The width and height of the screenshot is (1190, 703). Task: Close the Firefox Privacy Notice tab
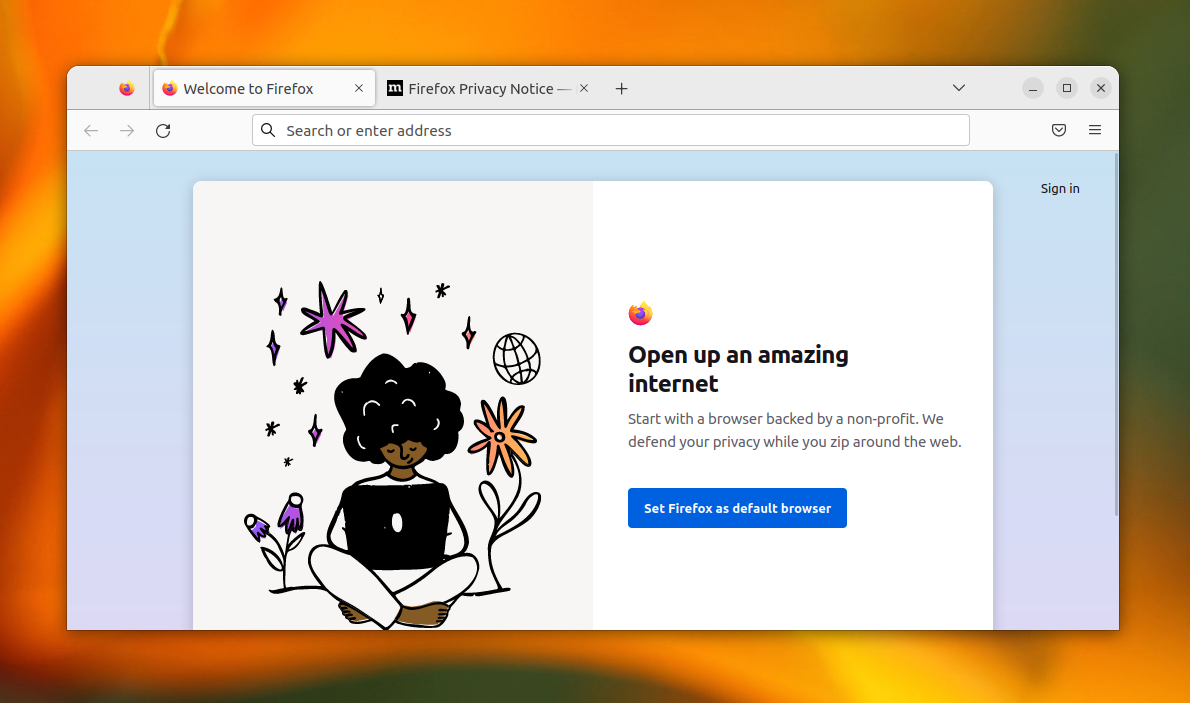pyautogui.click(x=584, y=89)
